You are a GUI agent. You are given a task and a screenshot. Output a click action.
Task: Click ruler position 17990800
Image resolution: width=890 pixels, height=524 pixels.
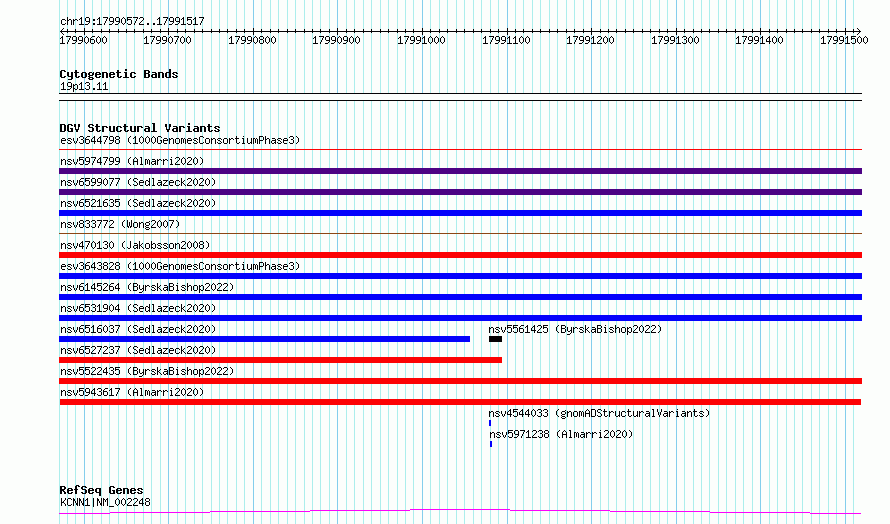(x=252, y=40)
